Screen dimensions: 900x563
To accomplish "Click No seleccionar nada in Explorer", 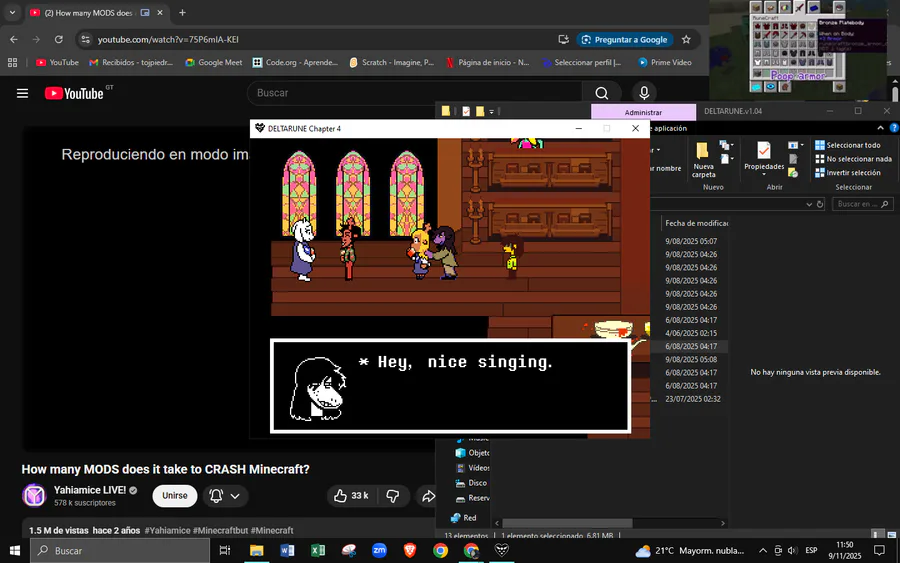I will pos(853,159).
